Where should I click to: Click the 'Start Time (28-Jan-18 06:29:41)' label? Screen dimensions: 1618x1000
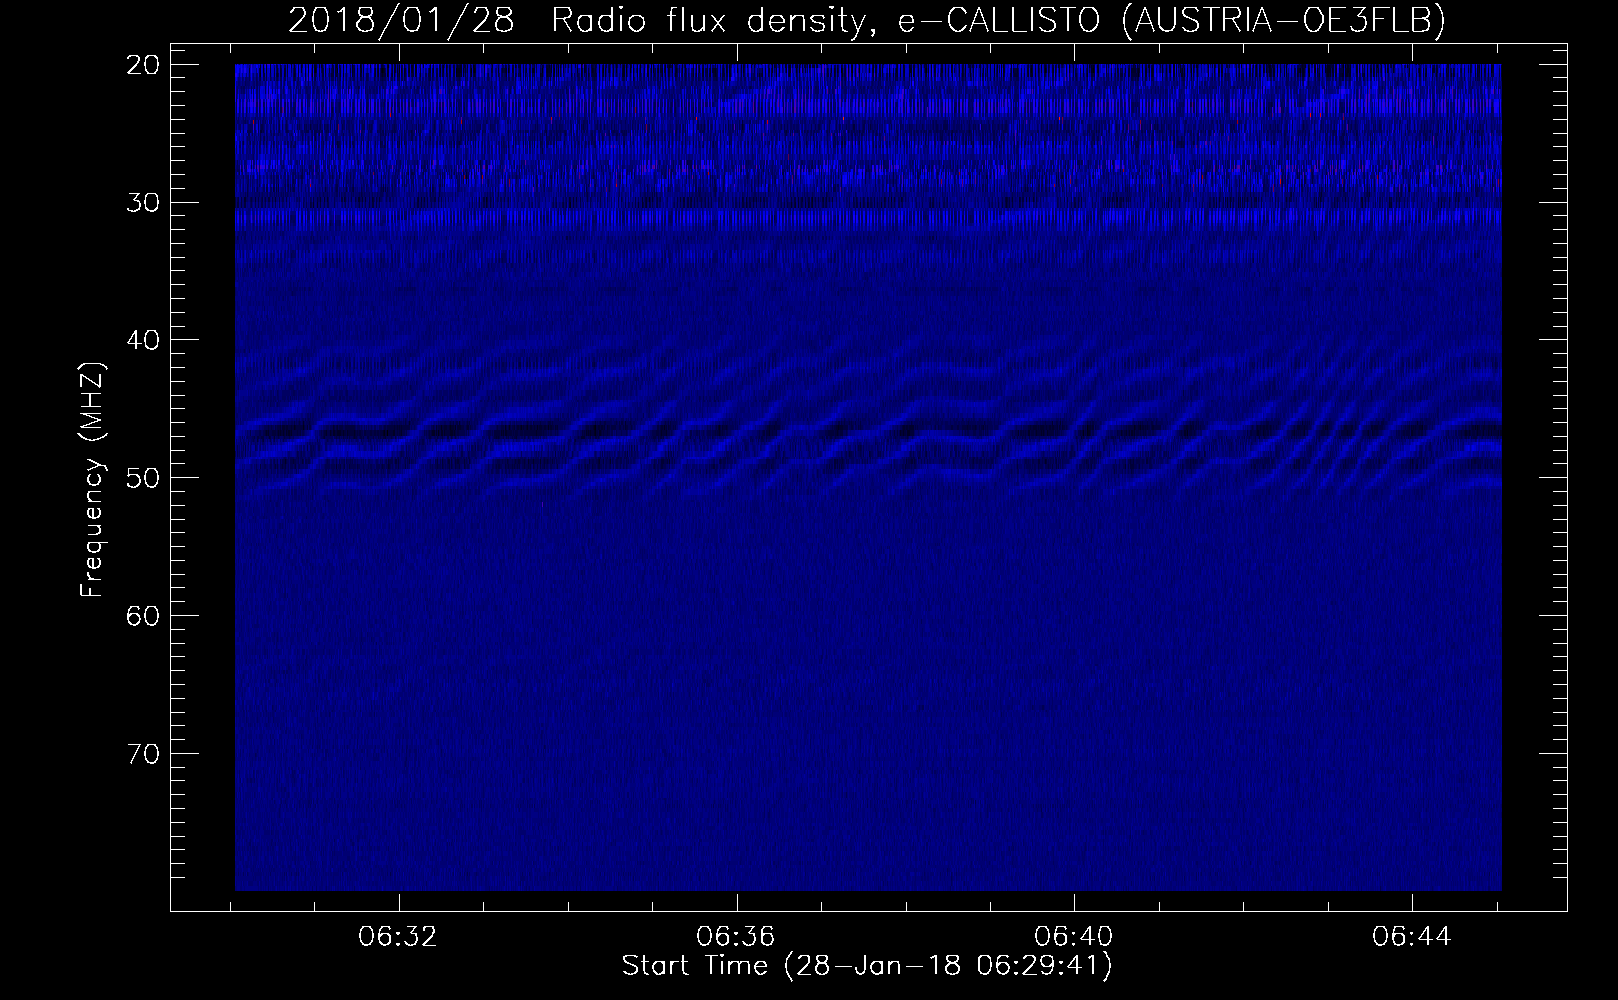click(867, 966)
